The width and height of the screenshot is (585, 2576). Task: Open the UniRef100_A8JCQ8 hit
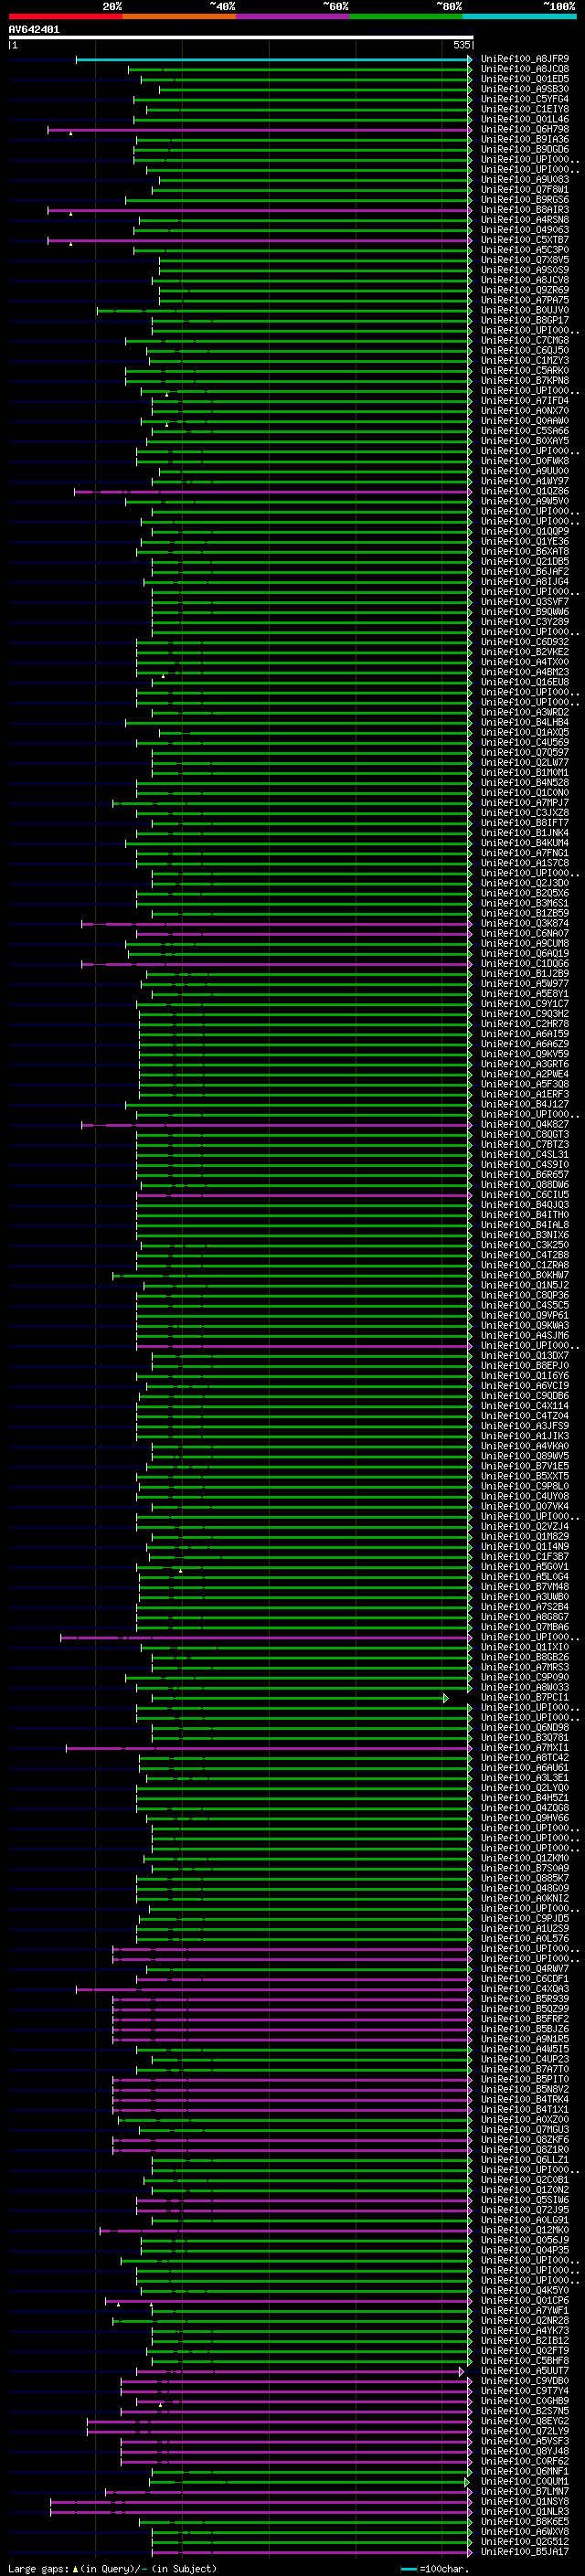click(x=525, y=69)
